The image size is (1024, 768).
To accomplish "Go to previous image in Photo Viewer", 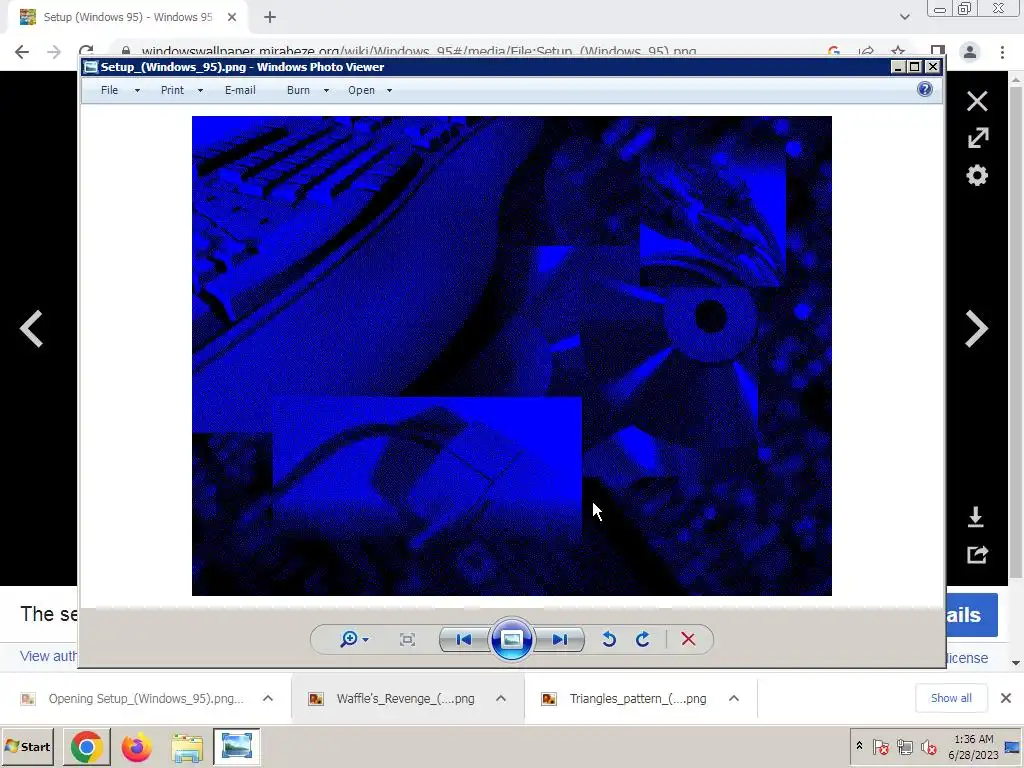I will [464, 639].
